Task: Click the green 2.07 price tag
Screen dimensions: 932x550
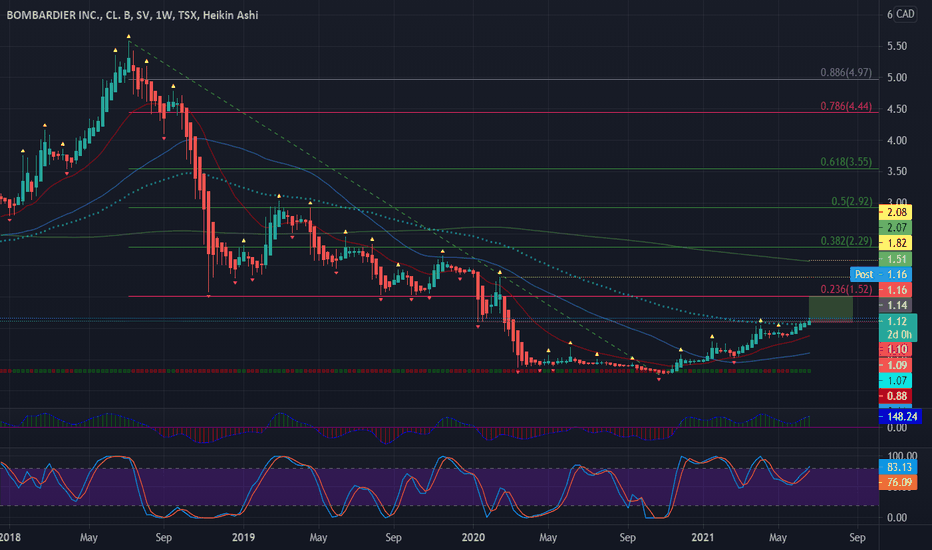Action: pos(896,228)
